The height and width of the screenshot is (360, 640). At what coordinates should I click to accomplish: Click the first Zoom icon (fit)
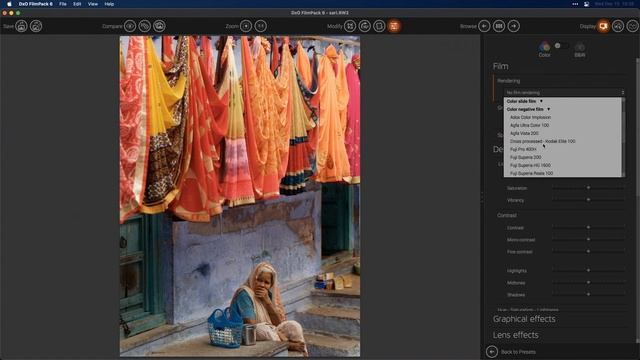(246, 26)
